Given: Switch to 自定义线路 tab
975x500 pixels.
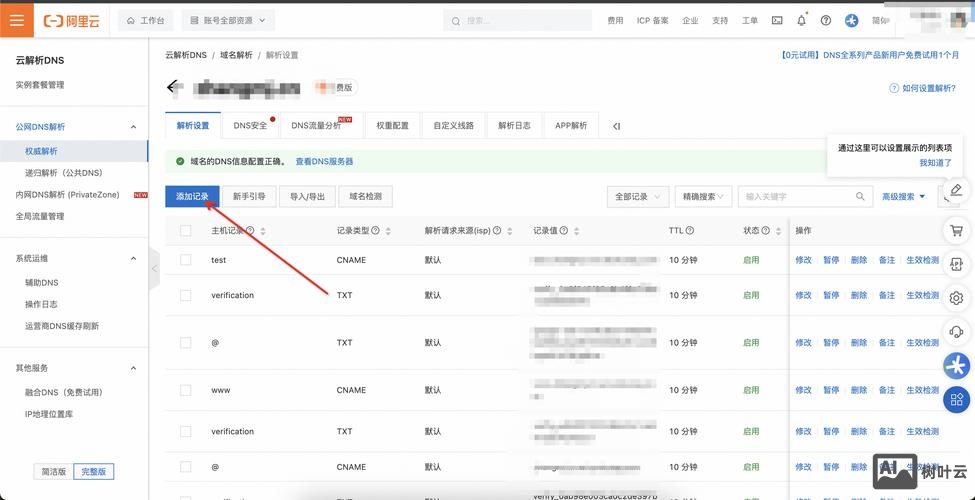Looking at the screenshot, I should point(454,126).
